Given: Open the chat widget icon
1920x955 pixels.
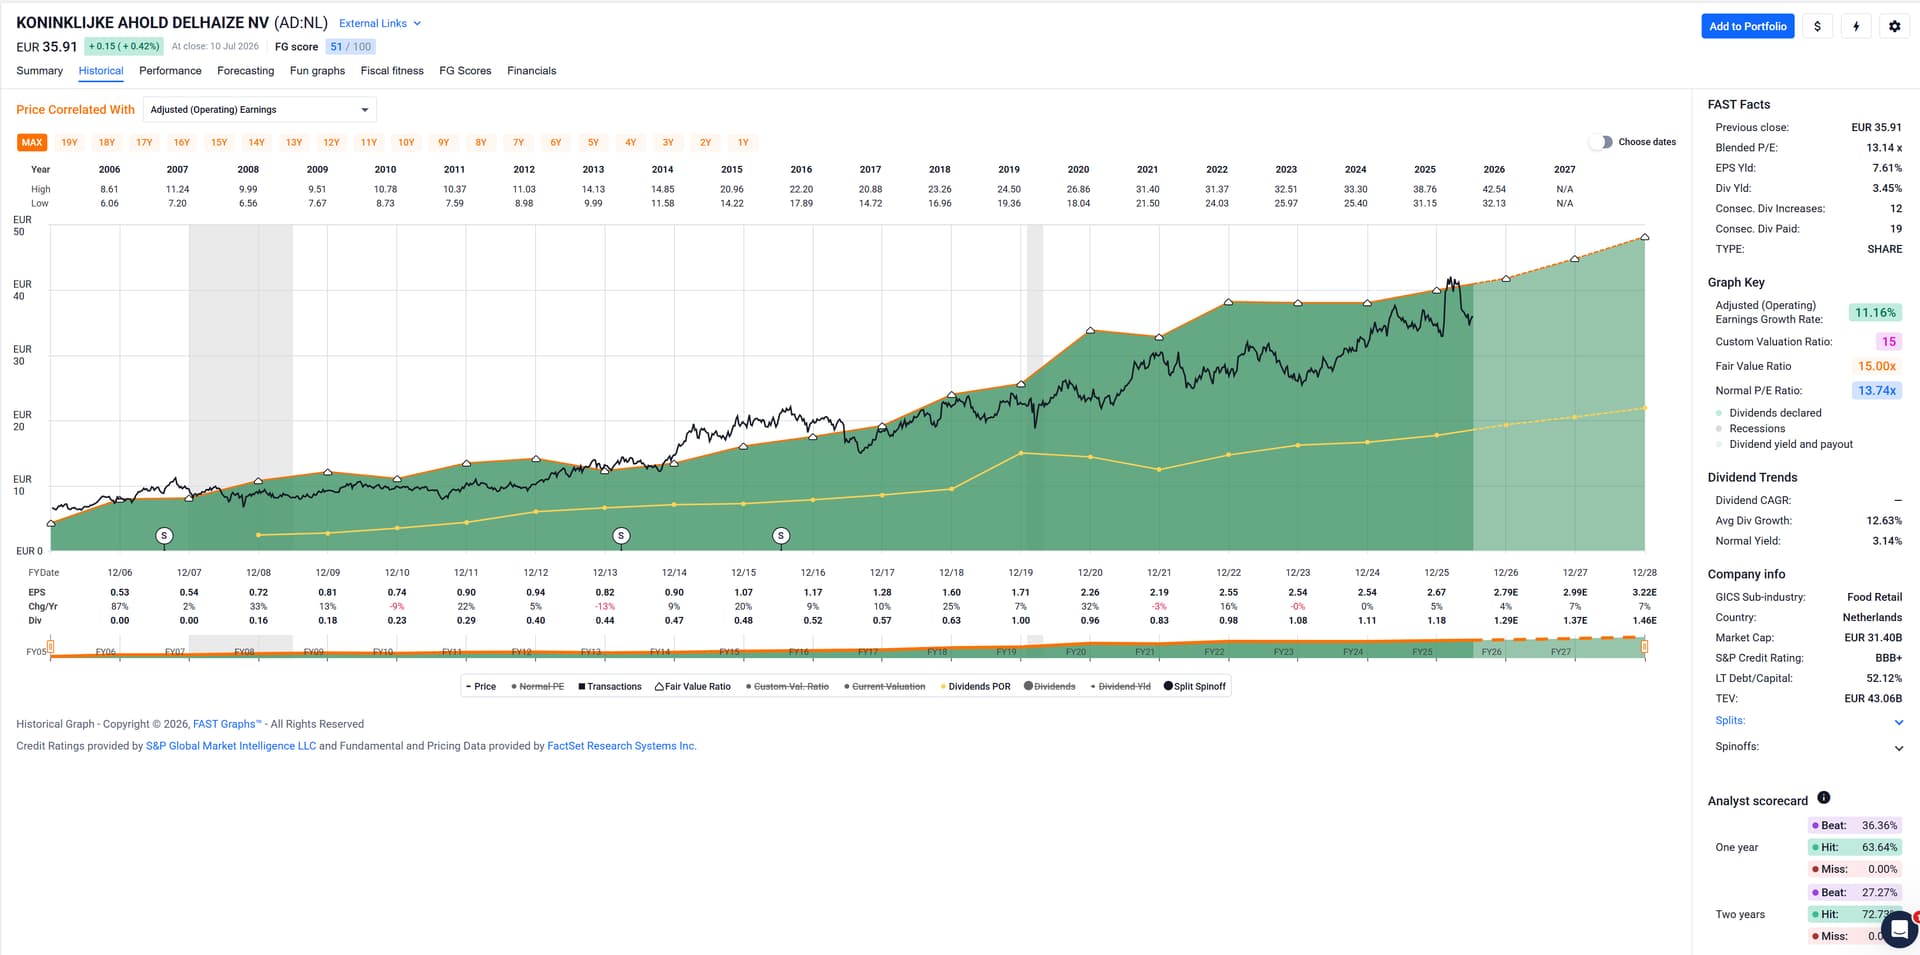Looking at the screenshot, I should [x=1899, y=929].
